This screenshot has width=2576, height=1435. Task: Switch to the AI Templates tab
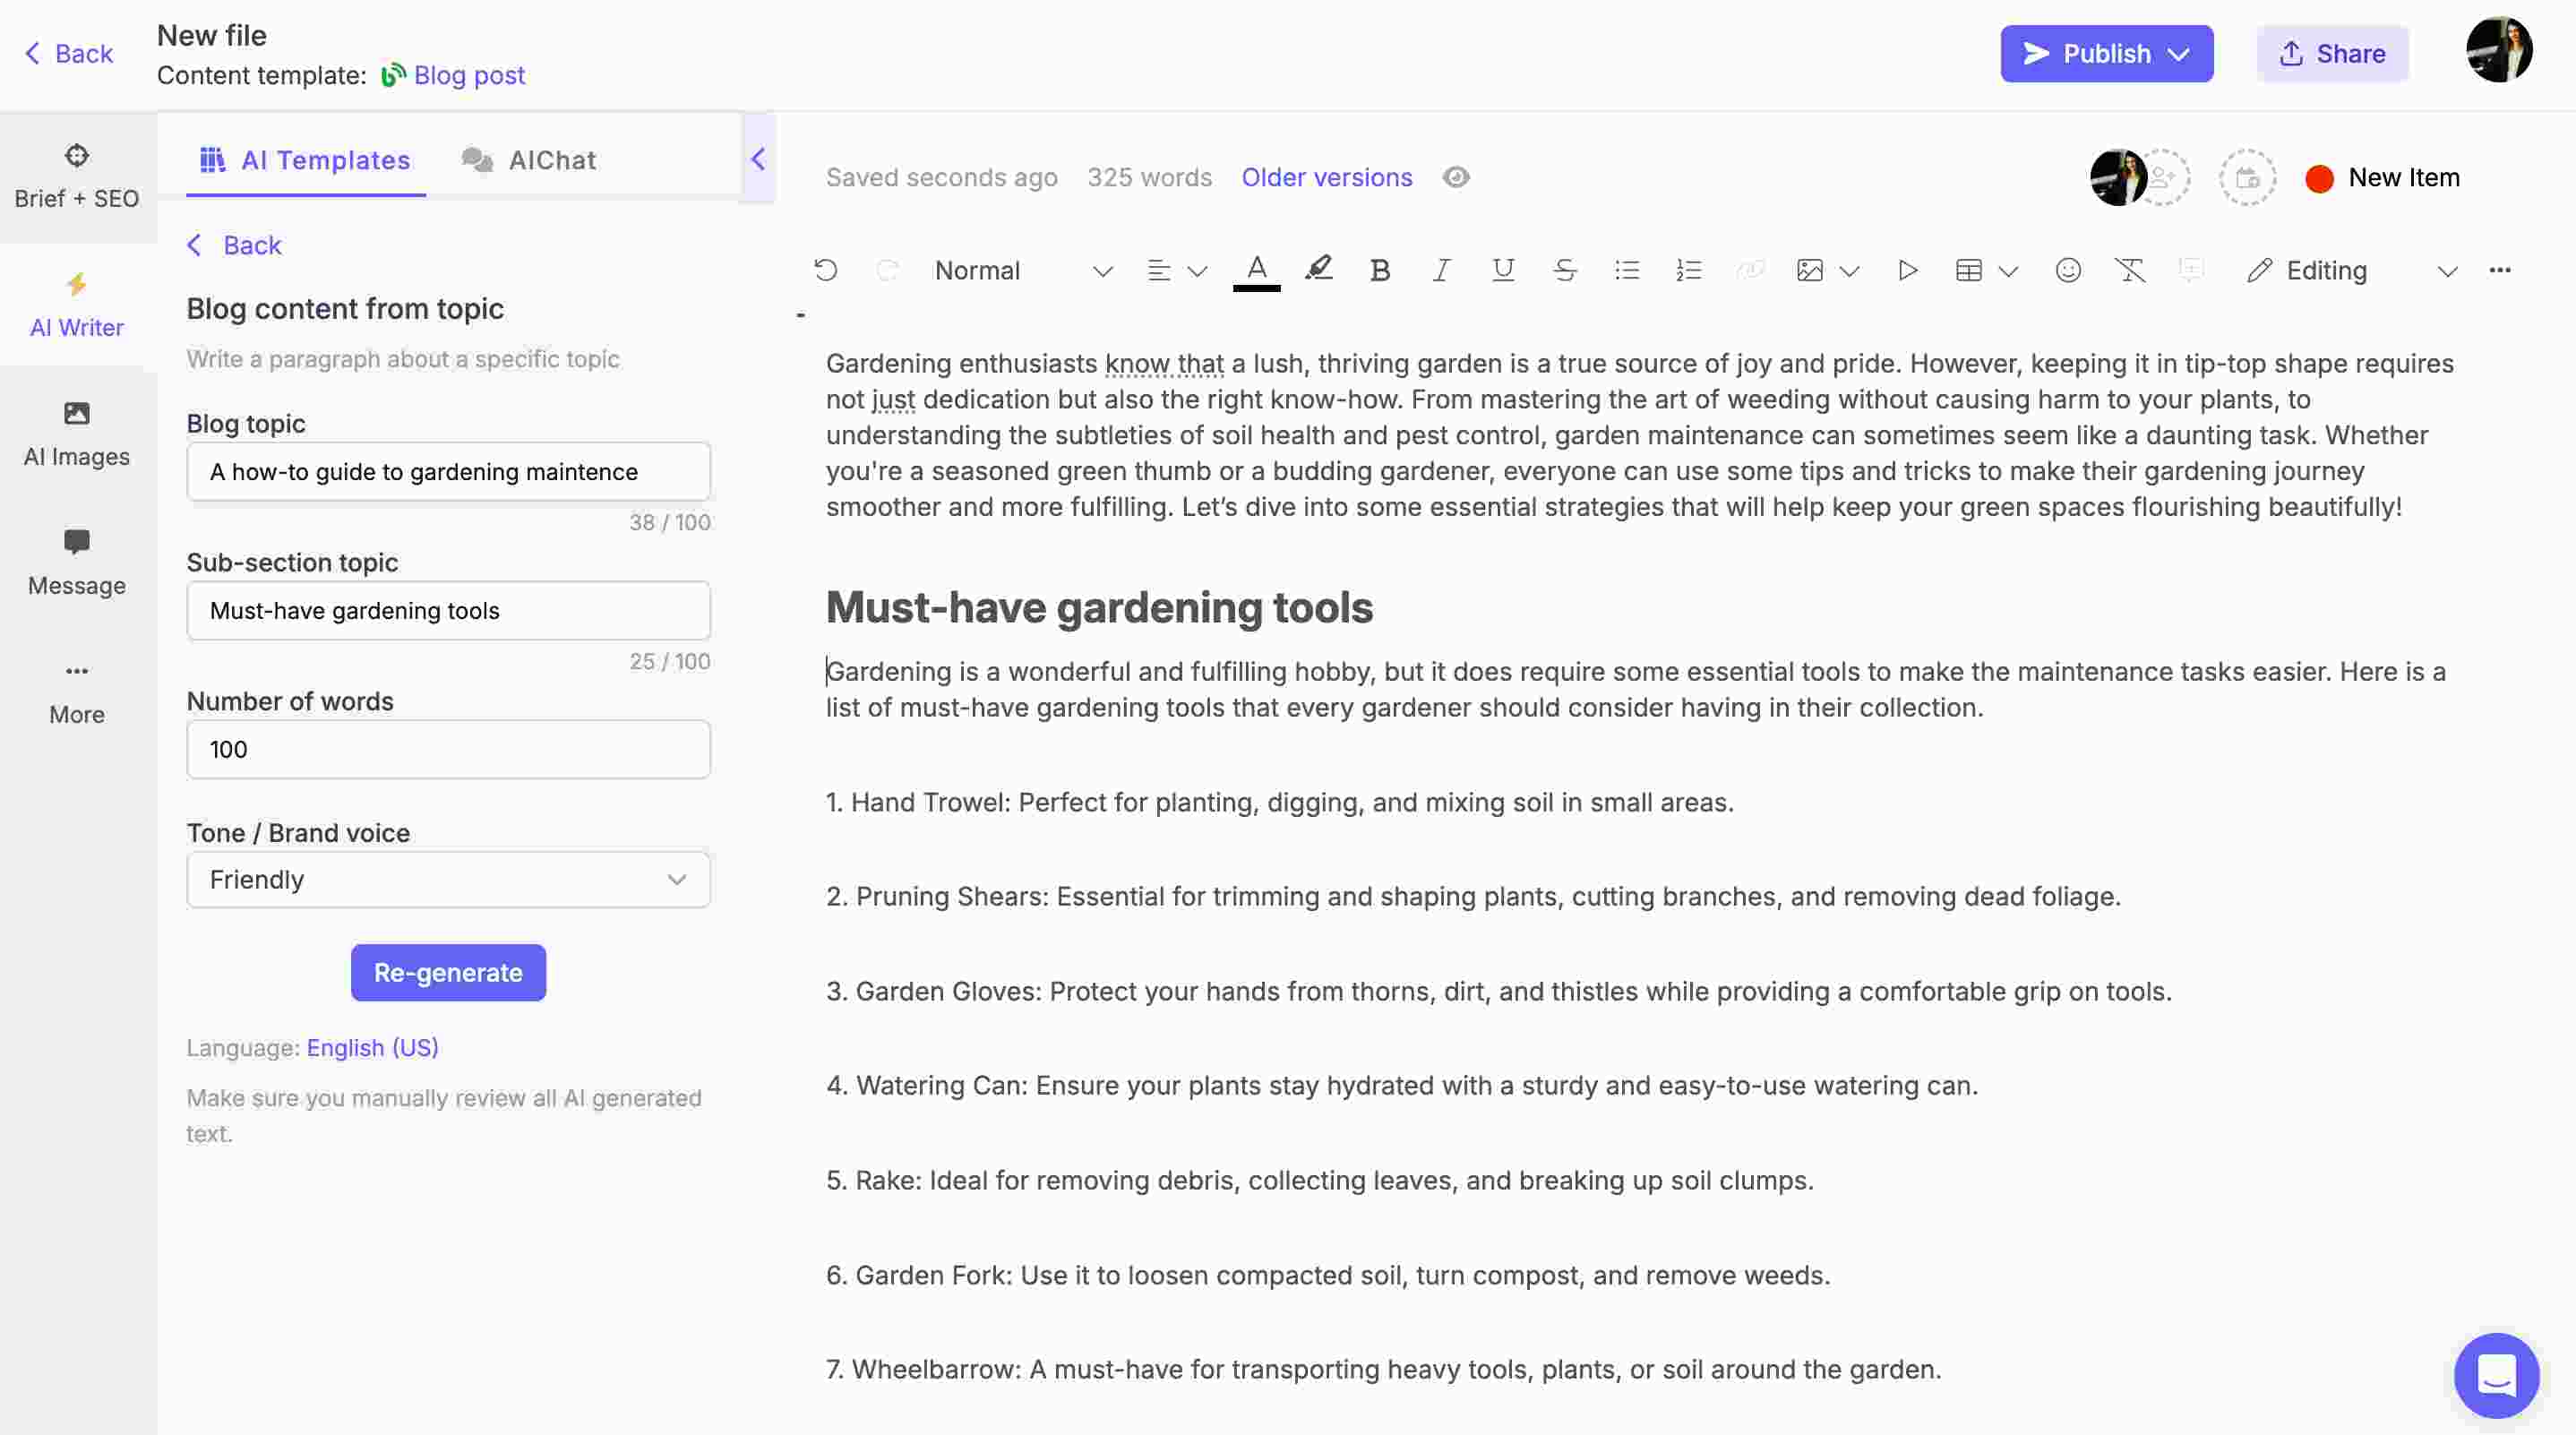pos(306,160)
